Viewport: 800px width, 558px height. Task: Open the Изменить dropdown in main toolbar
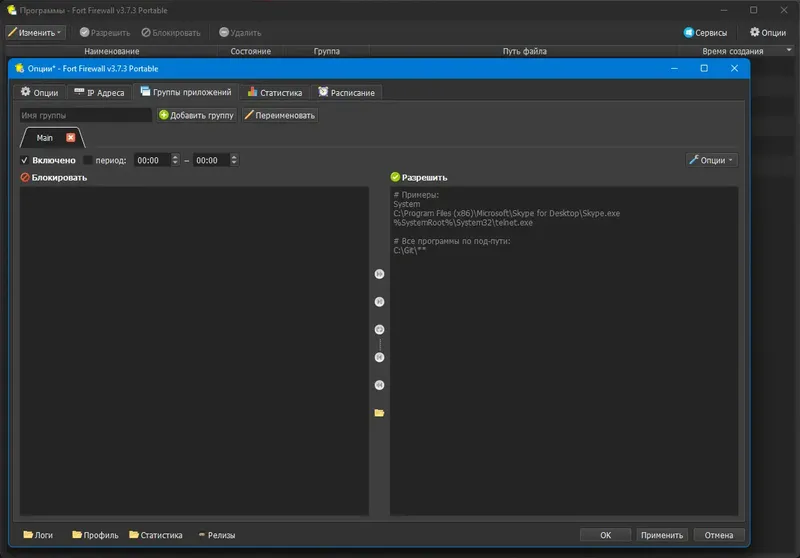point(35,32)
